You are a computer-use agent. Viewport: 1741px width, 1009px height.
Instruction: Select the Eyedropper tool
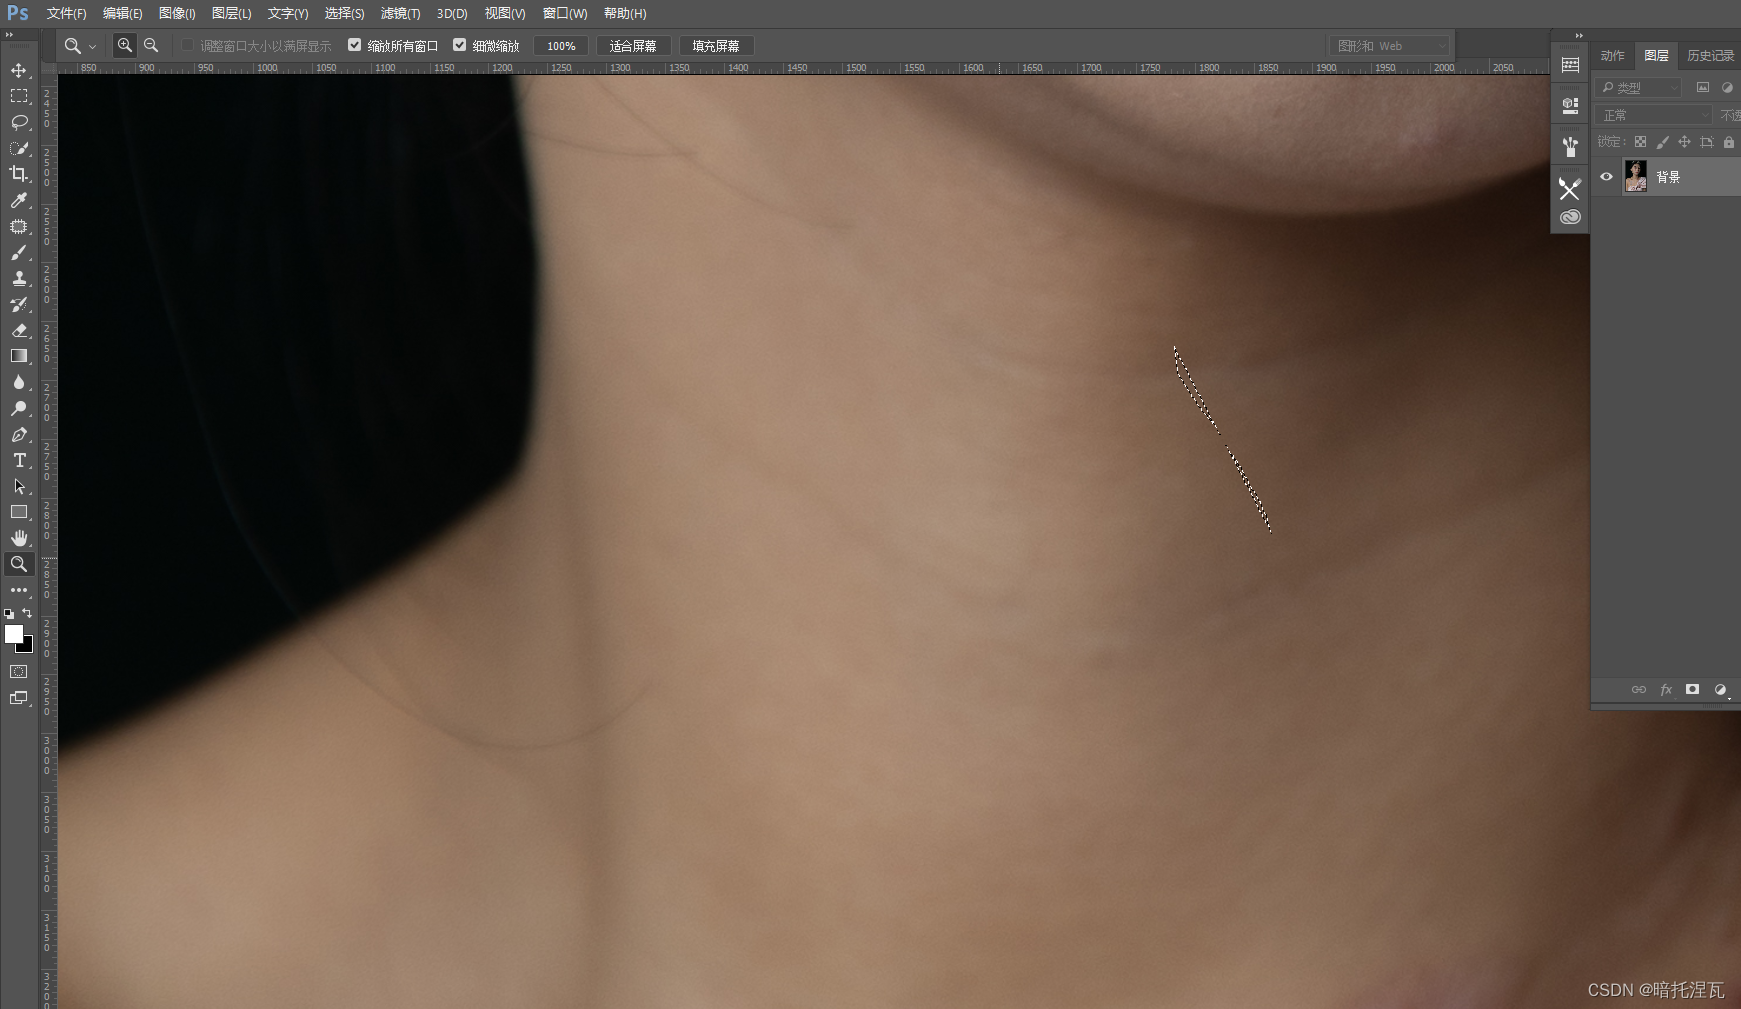[x=19, y=200]
